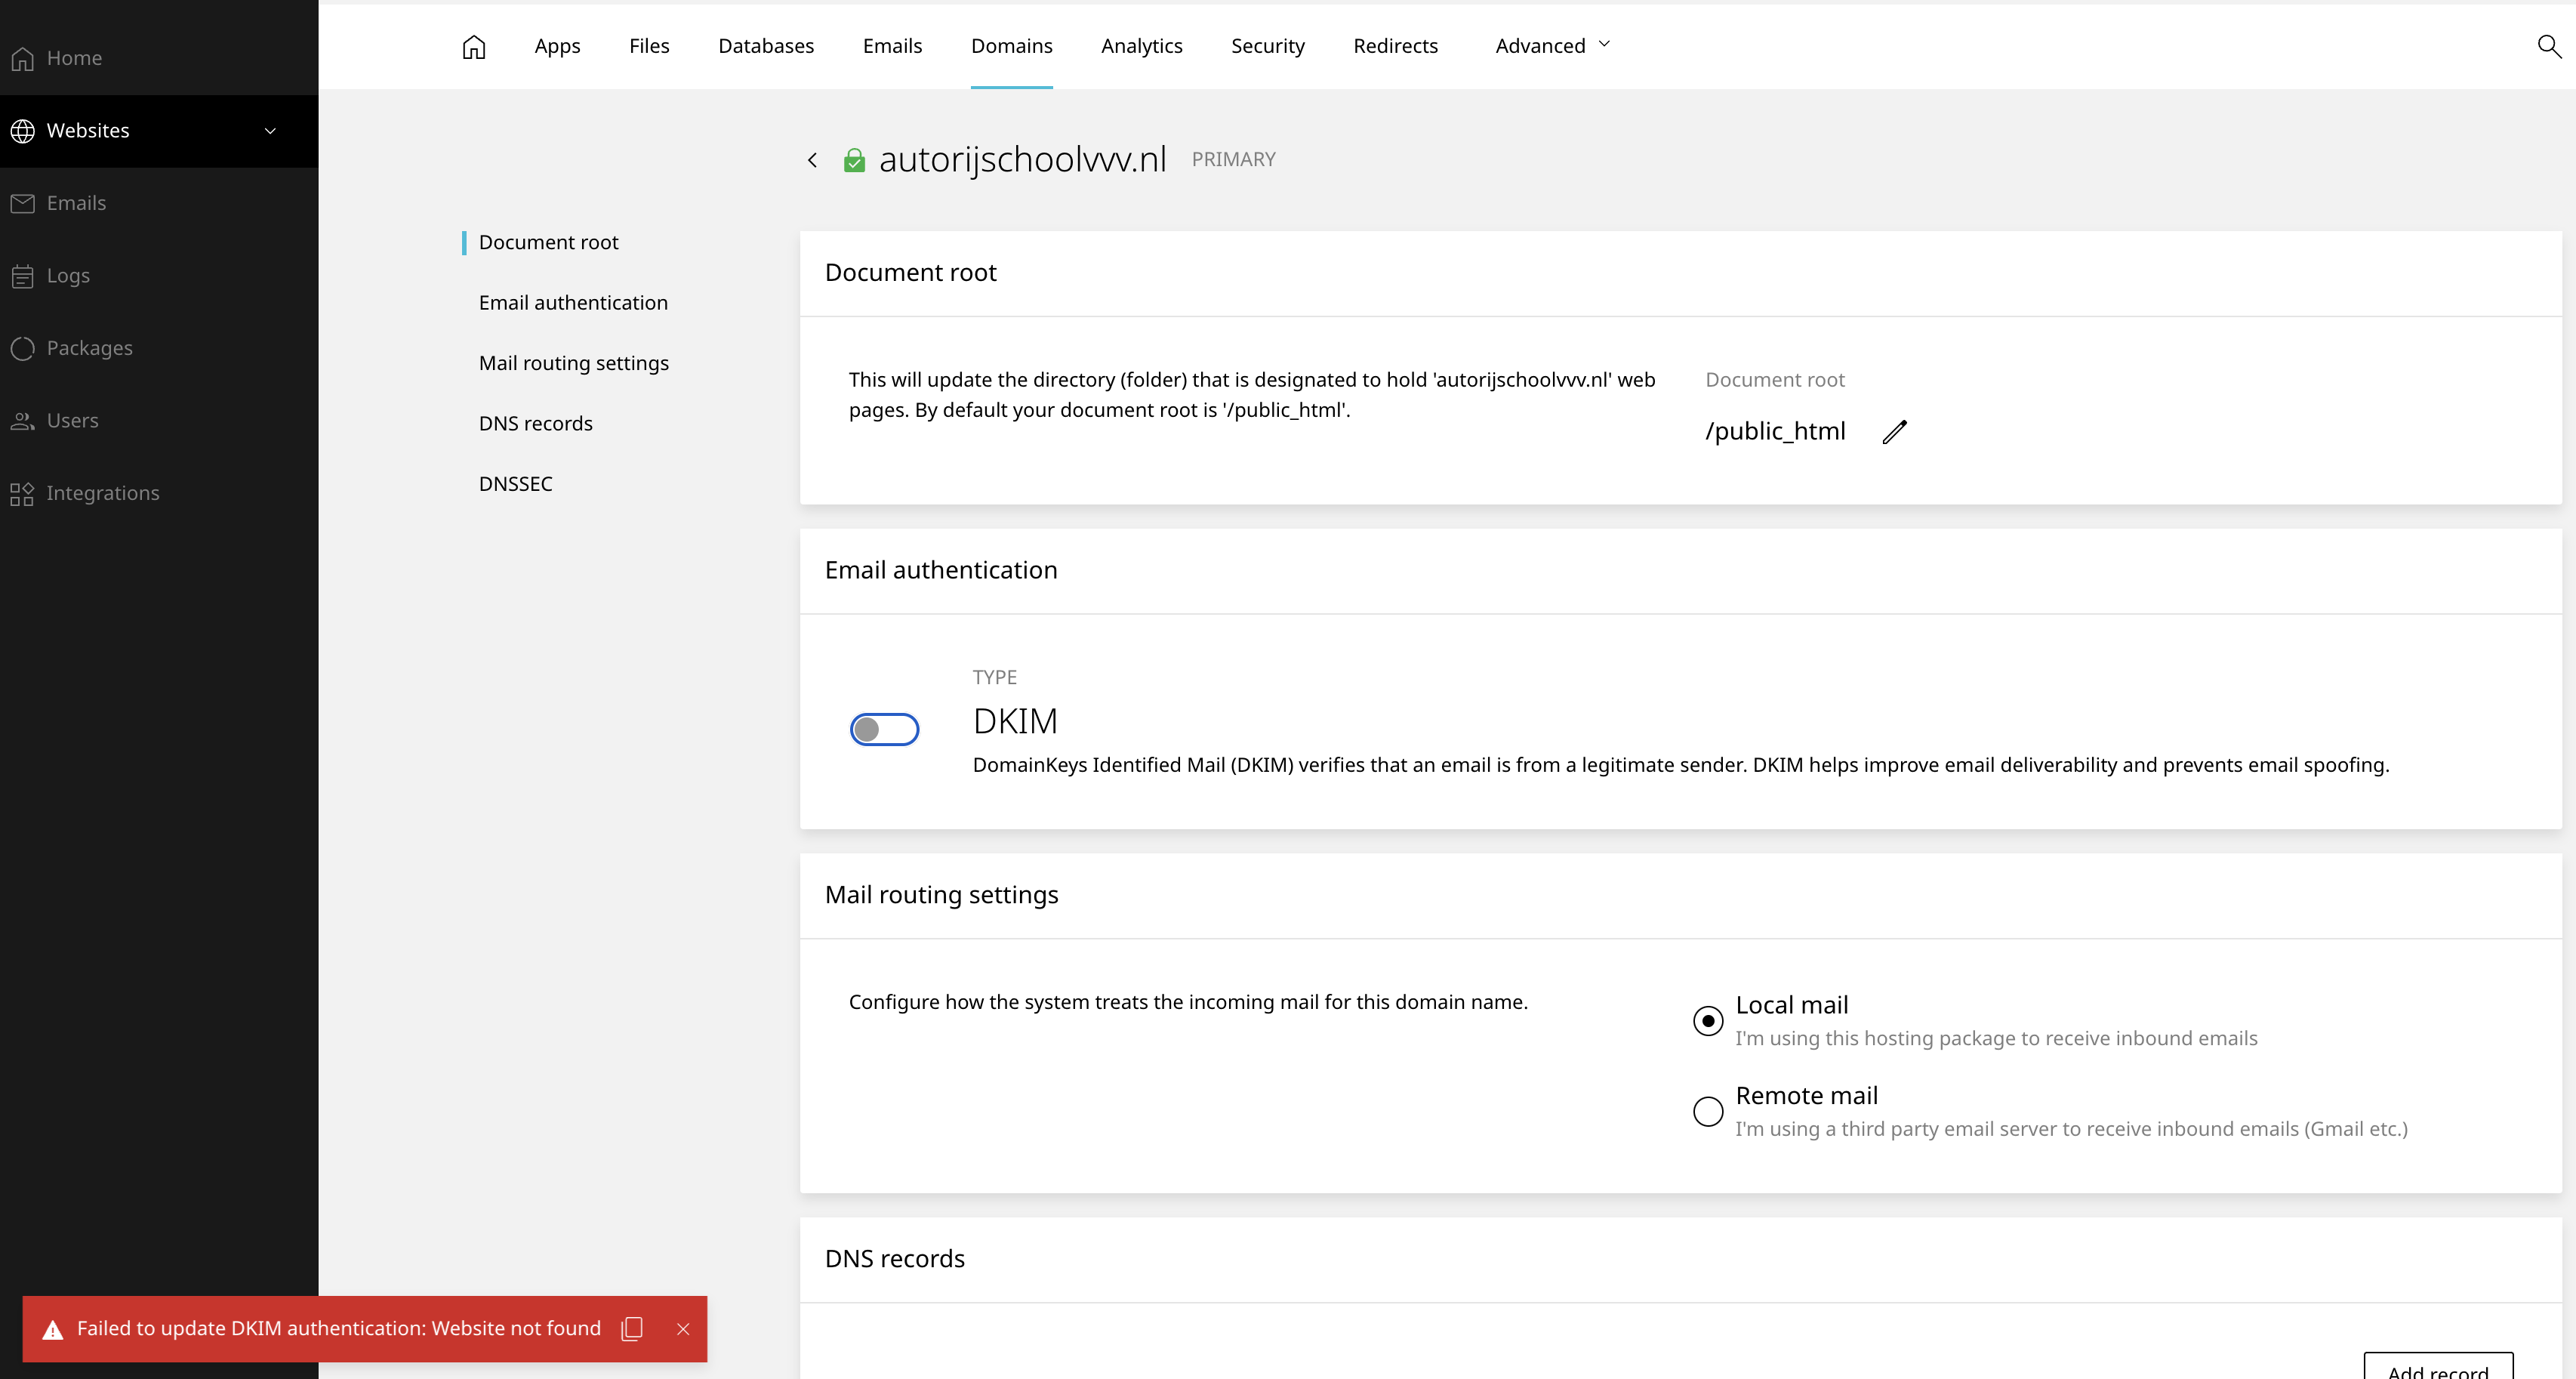The width and height of the screenshot is (2576, 1379).
Task: Click the PRIMARY domain label
Action: click(1233, 160)
